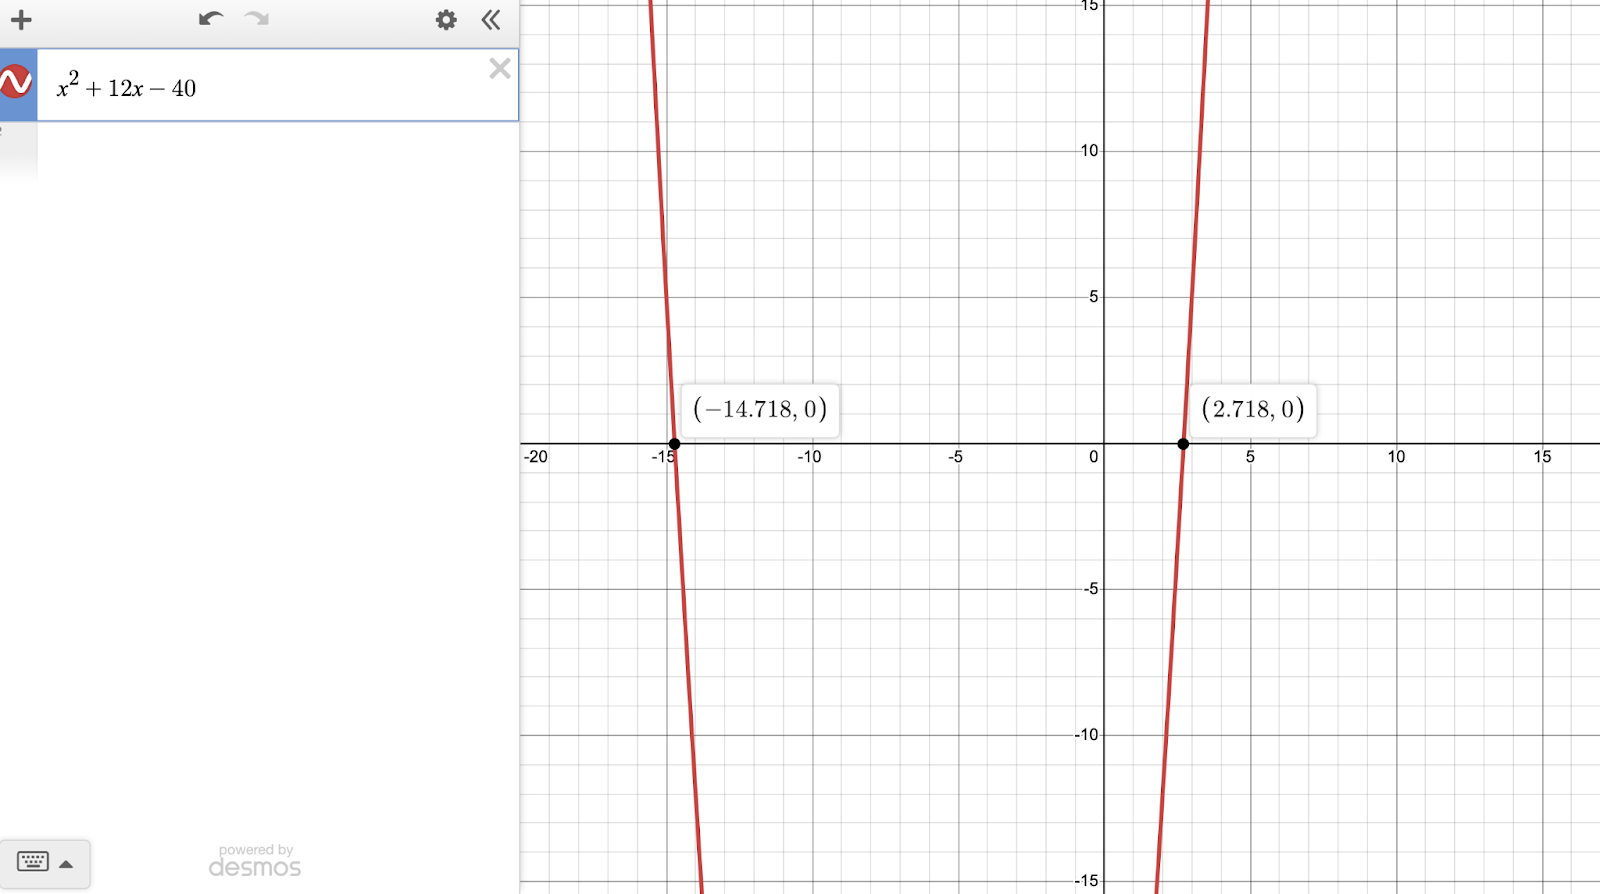Hide the x² + 12x − 40 graph
The width and height of the screenshot is (1600, 894).
pos(15,82)
